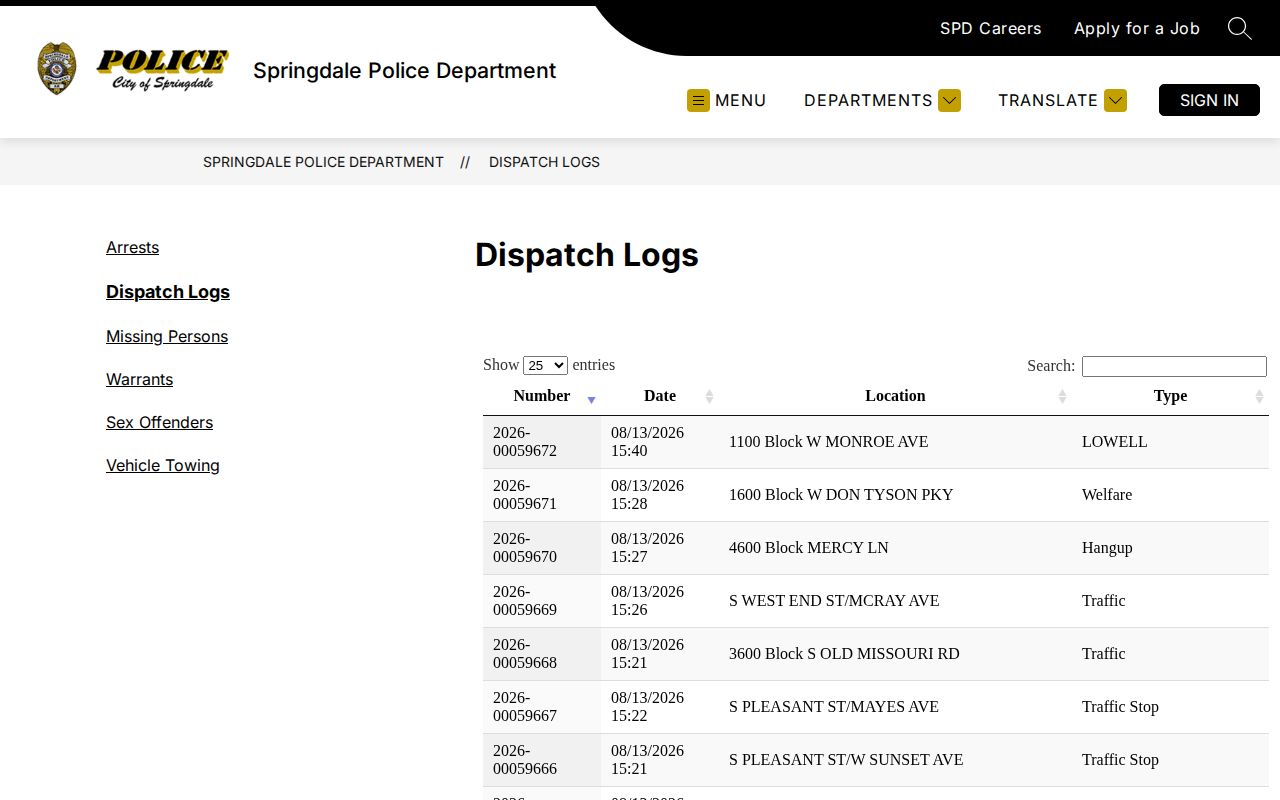Open the SPD Careers link

point(991,29)
